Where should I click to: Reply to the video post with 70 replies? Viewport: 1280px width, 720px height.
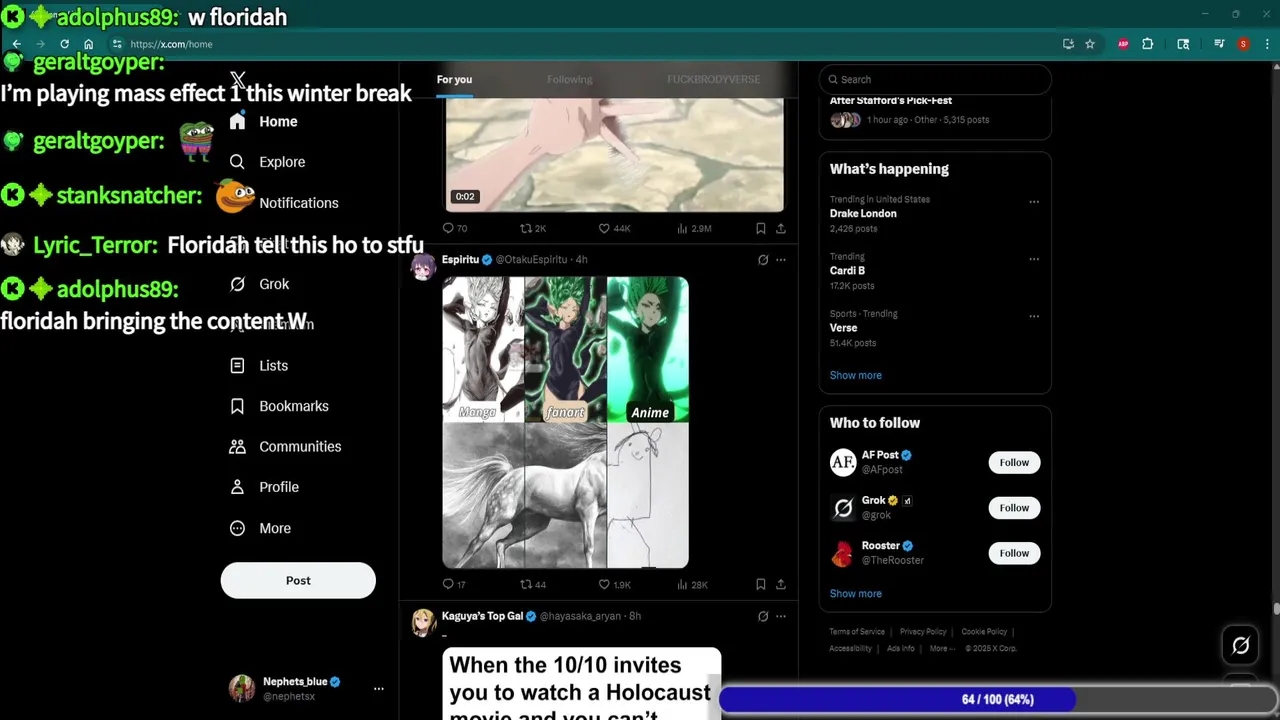coord(455,228)
